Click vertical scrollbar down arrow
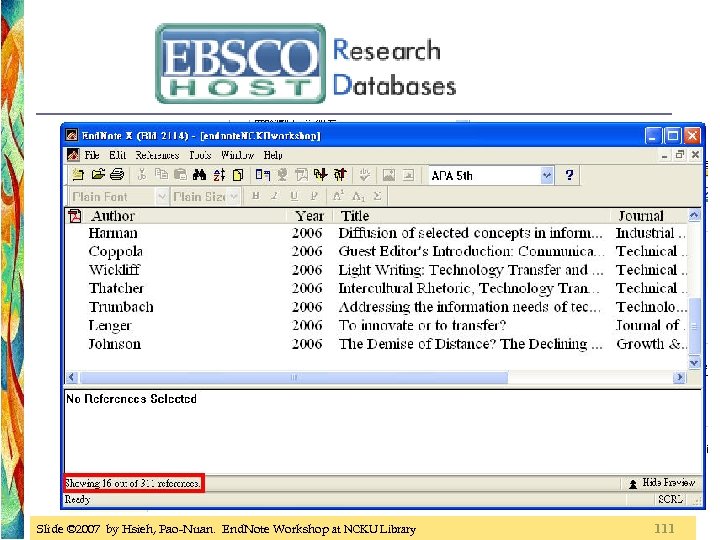Screen dimensions: 720x540 tap(694, 363)
